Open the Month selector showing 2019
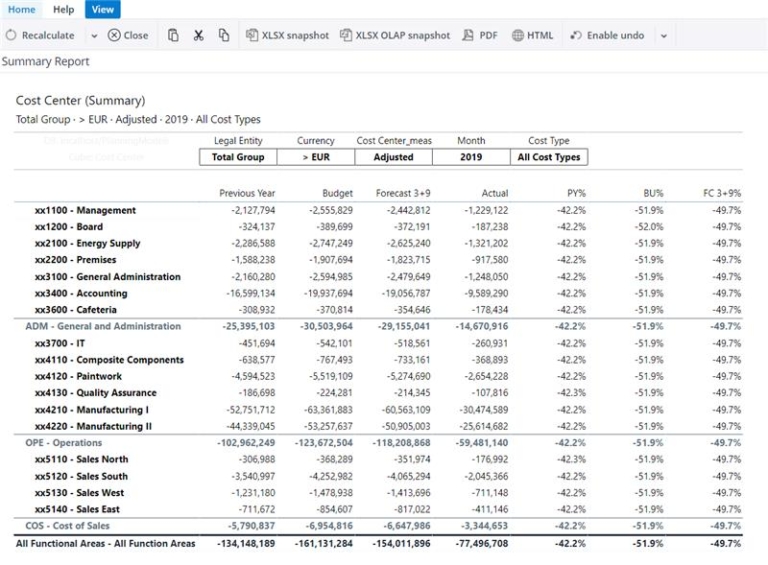 point(471,157)
